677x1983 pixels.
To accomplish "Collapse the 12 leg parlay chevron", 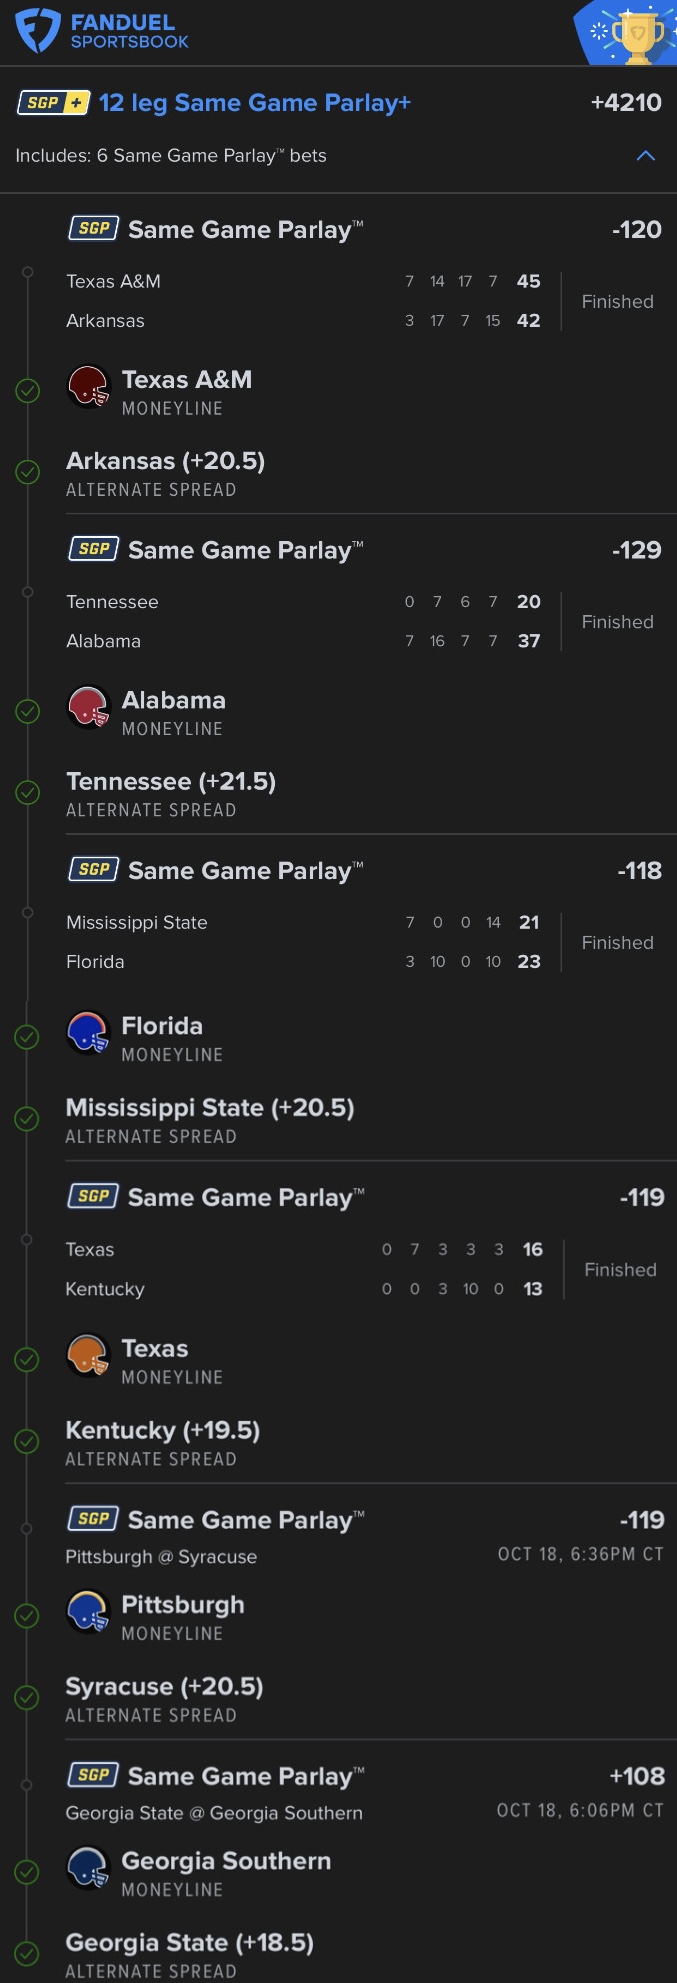I will [646, 156].
